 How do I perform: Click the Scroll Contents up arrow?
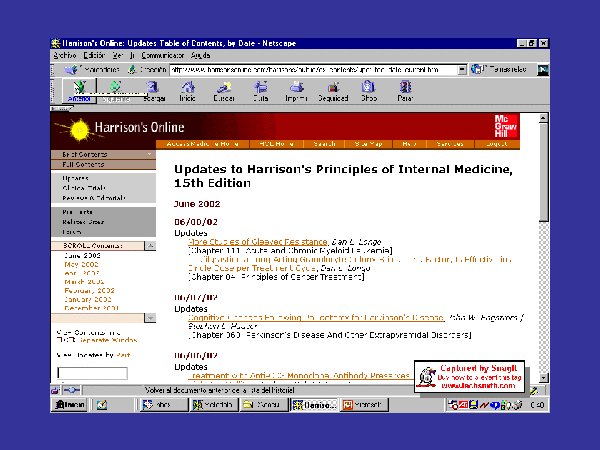coord(150,246)
